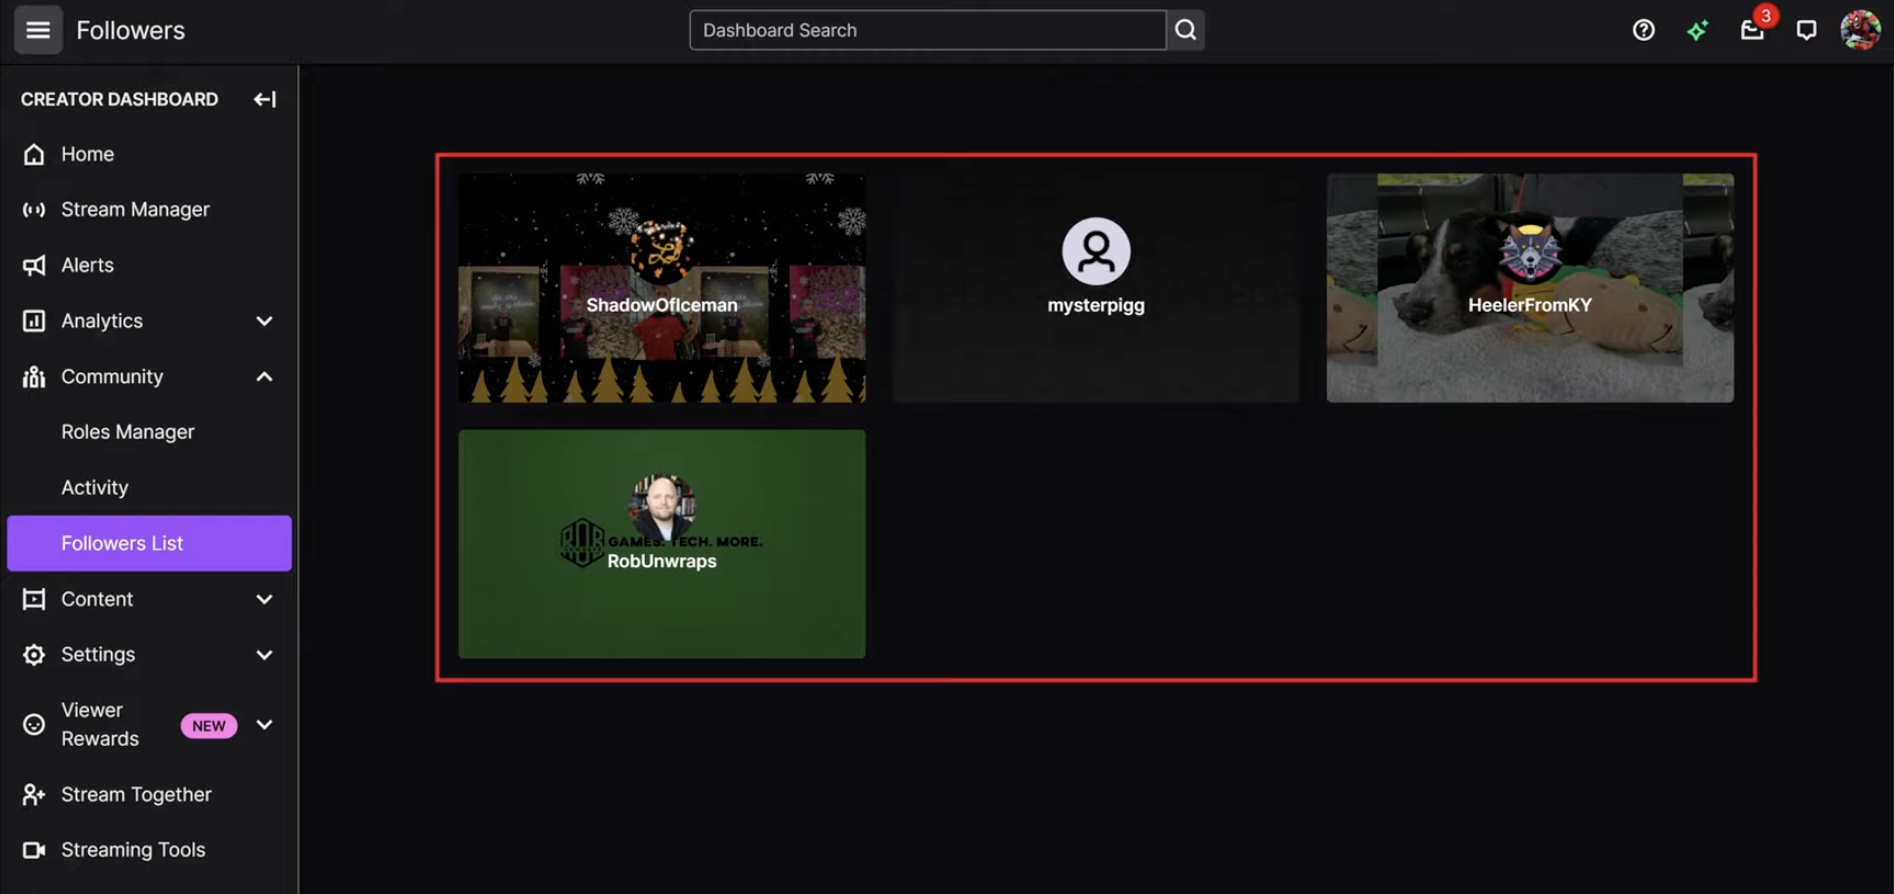The height and width of the screenshot is (894, 1894).
Task: Click the Content label in sidebar
Action: (97, 599)
